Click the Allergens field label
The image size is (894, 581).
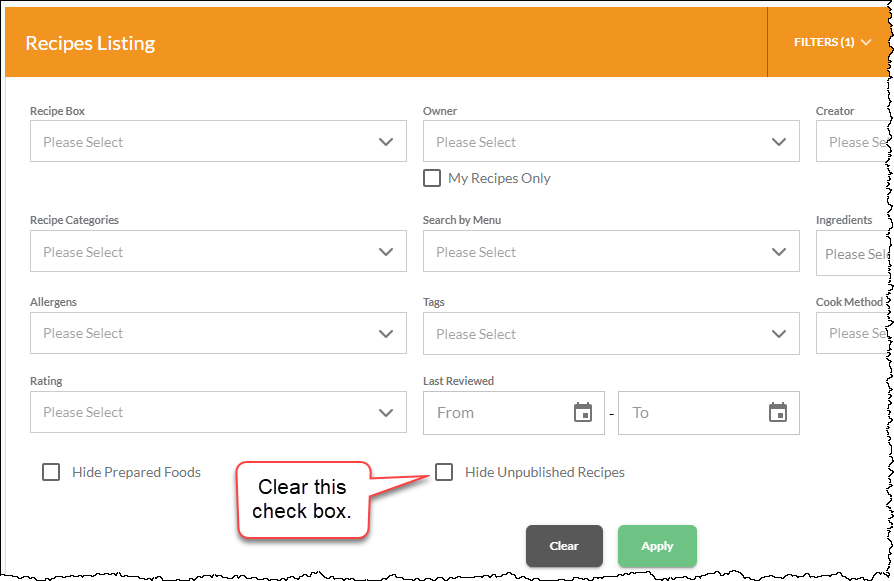(54, 302)
